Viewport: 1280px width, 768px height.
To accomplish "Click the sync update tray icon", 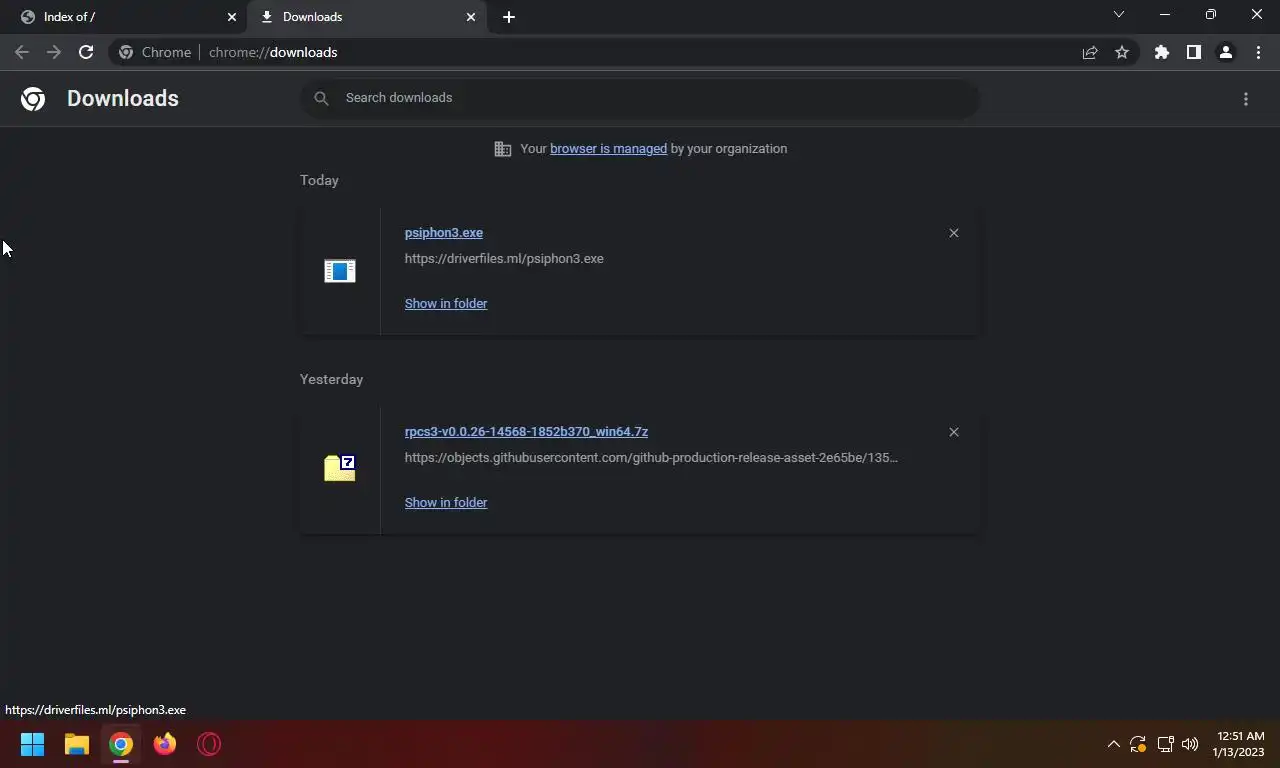I will pos(1138,744).
